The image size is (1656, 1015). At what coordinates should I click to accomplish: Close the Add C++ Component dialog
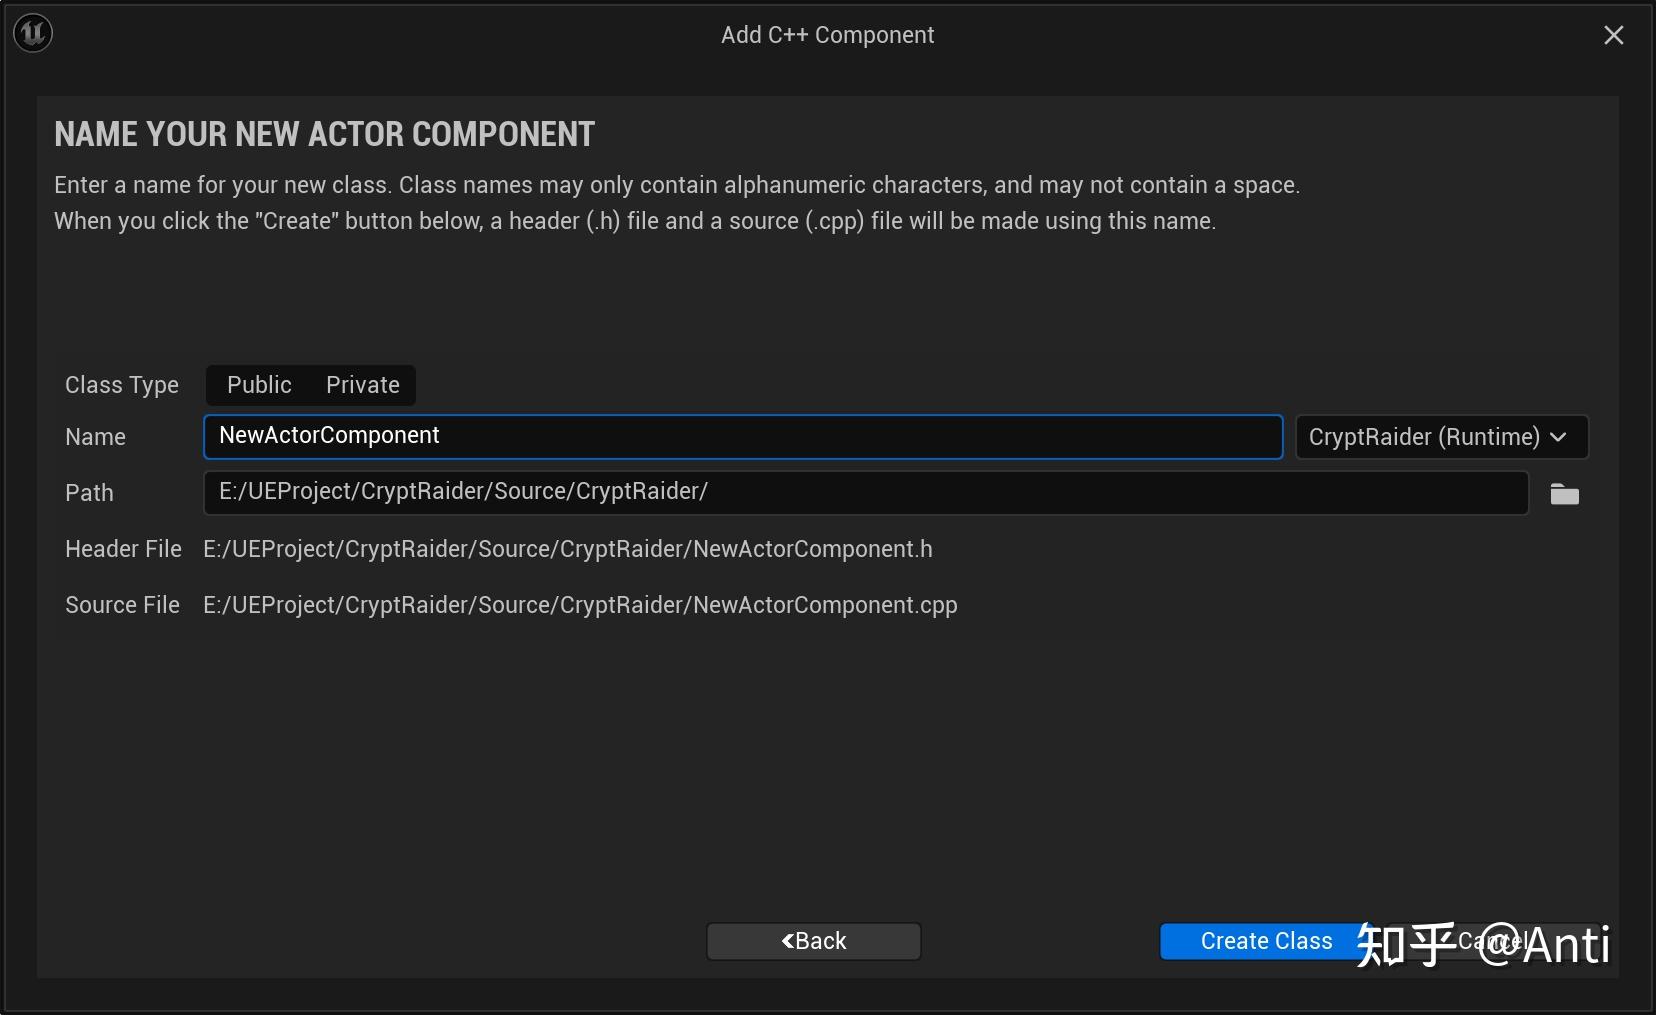pyautogui.click(x=1613, y=35)
